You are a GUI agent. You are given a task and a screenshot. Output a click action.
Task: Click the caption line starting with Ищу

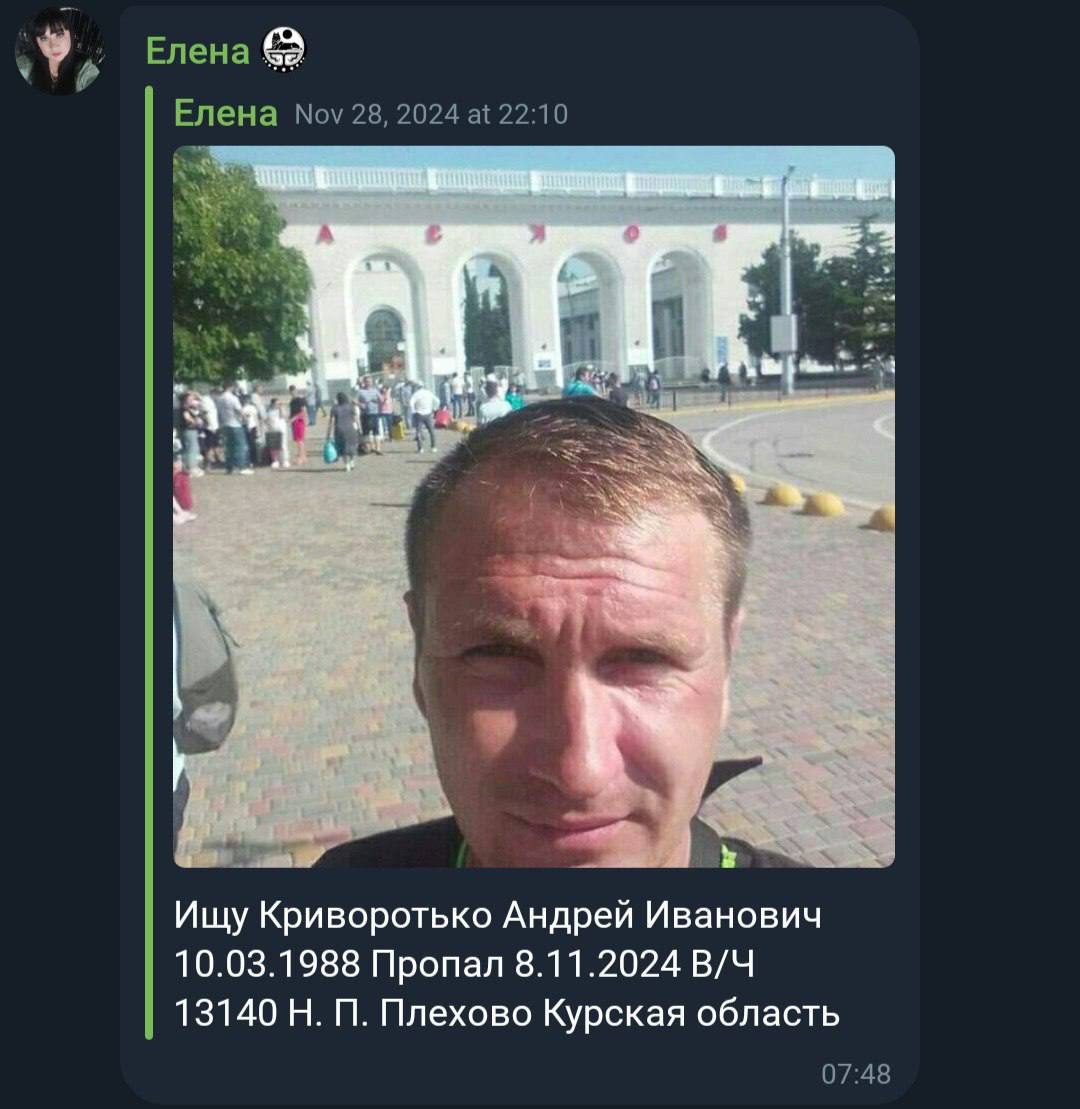pyautogui.click(x=497, y=915)
